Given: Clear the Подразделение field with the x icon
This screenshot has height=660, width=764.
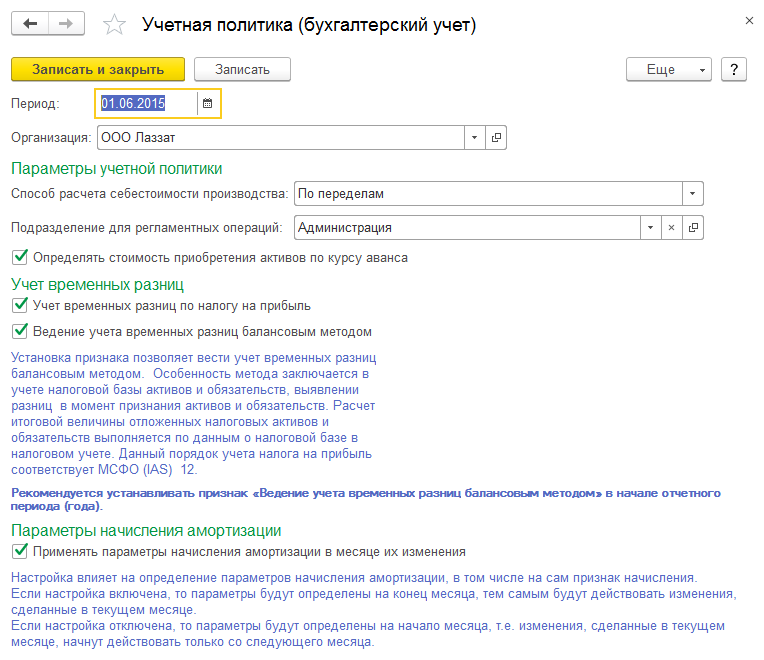Looking at the screenshot, I should tap(672, 228).
